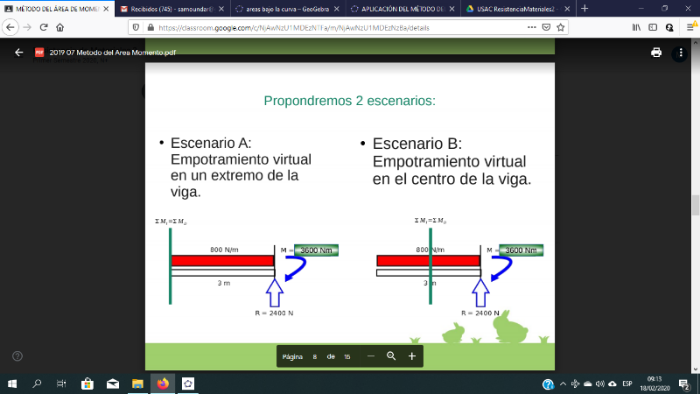Reload the current page
The image size is (700, 394).
[44, 28]
